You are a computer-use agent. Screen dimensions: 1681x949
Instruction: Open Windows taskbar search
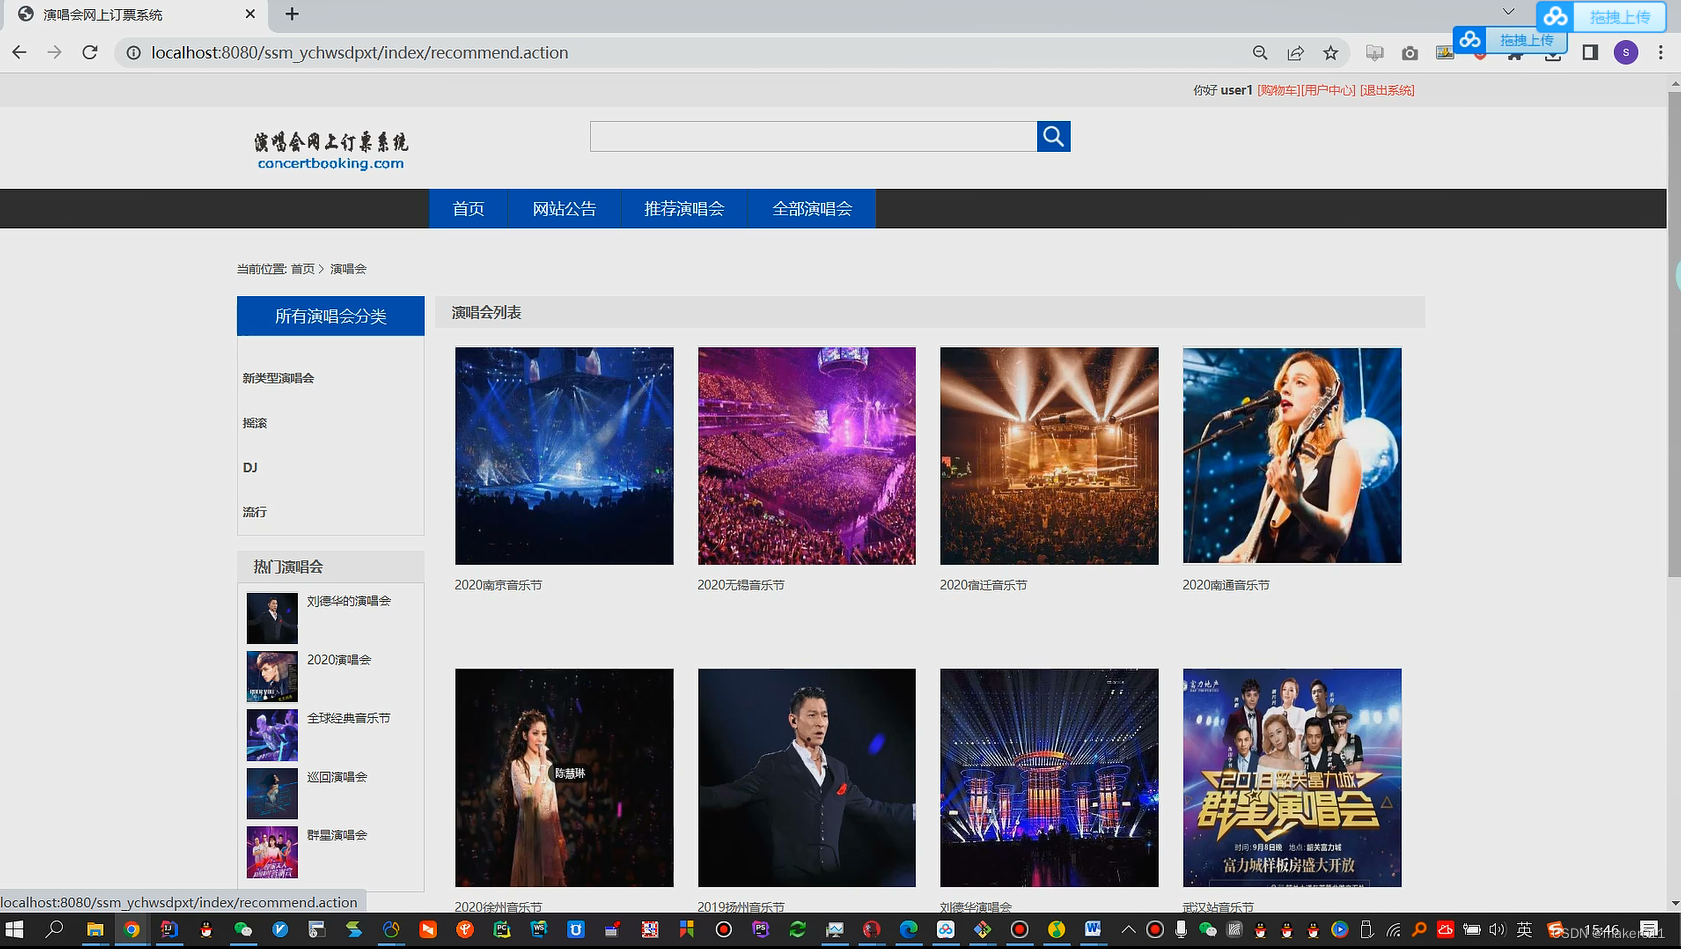pos(55,929)
